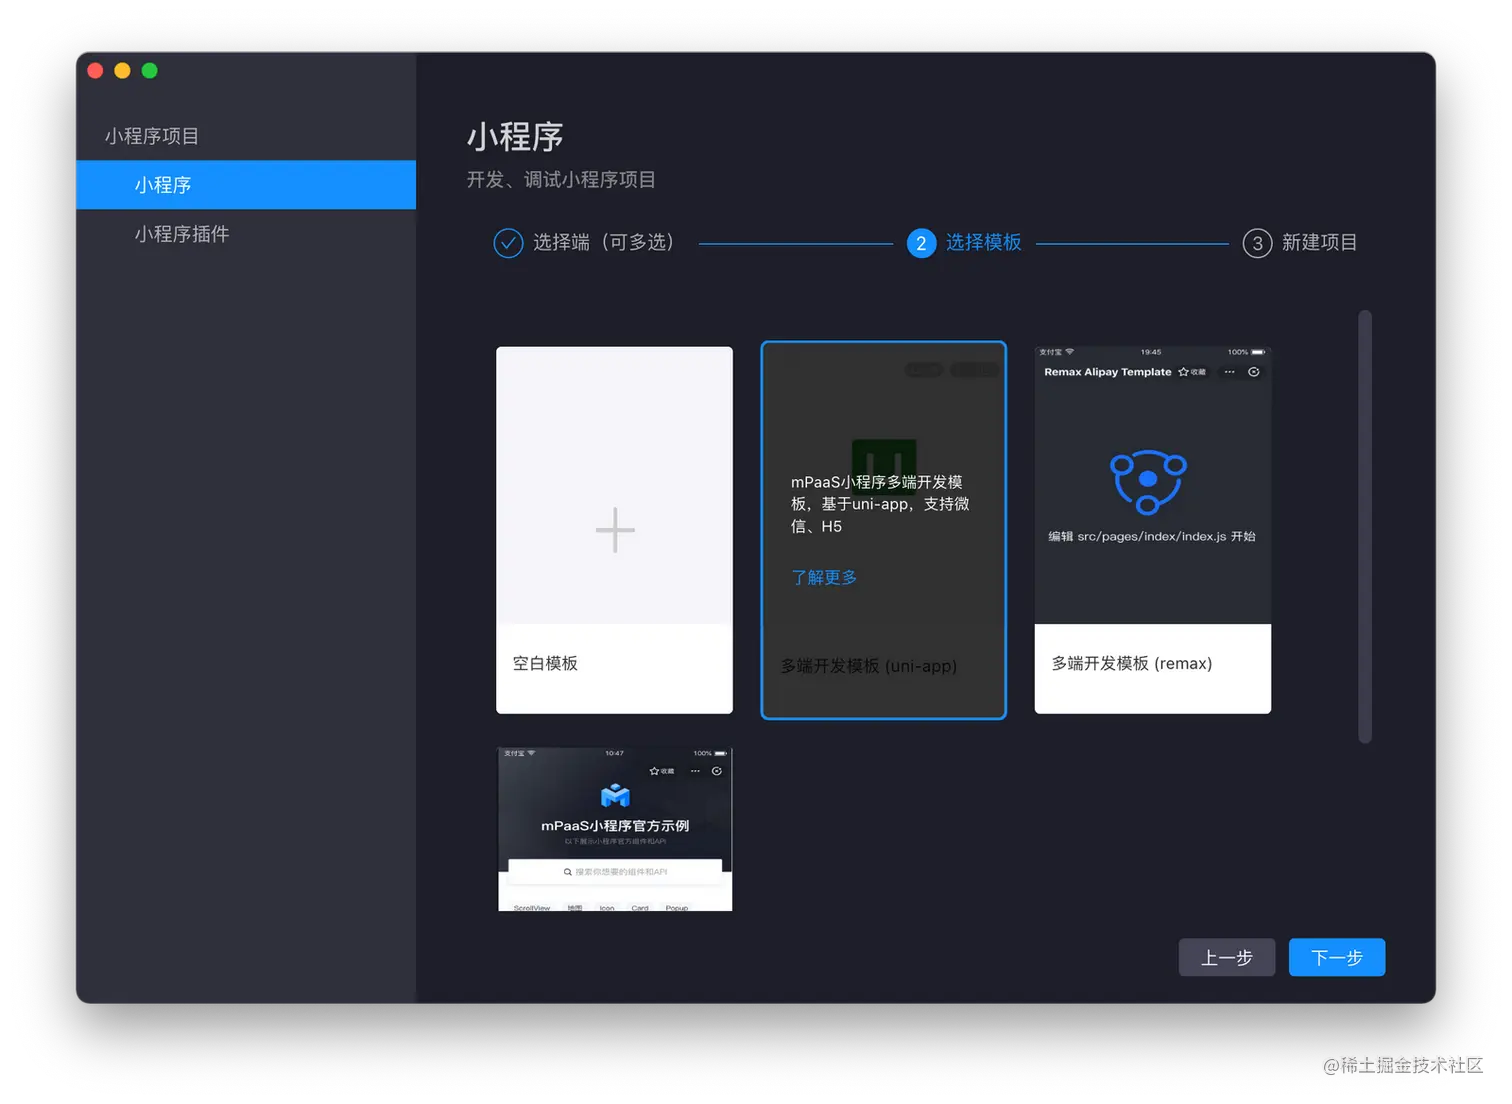The width and height of the screenshot is (1512, 1104).
Task: Click more dots in mPaaS preview
Action: (x=695, y=771)
